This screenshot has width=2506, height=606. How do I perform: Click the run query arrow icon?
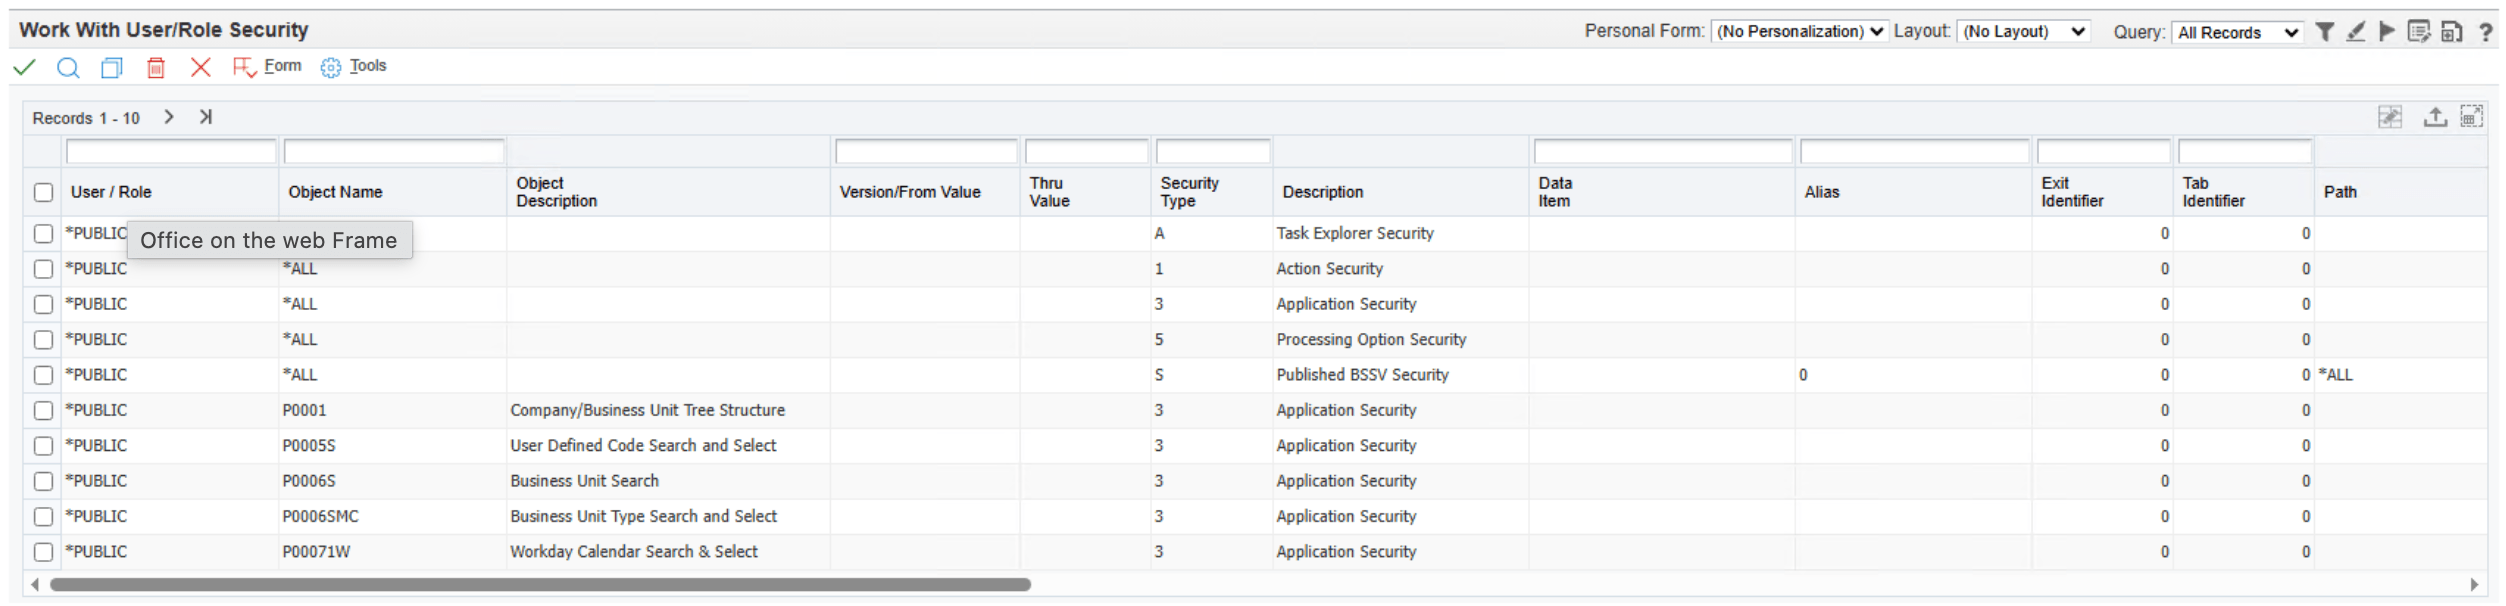click(2388, 32)
